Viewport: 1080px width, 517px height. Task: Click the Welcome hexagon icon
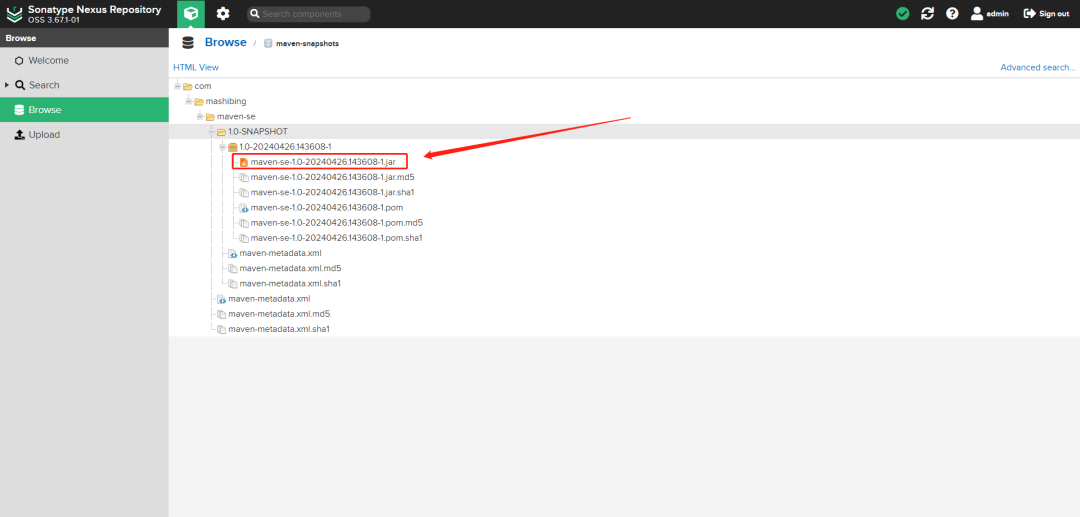pos(19,61)
